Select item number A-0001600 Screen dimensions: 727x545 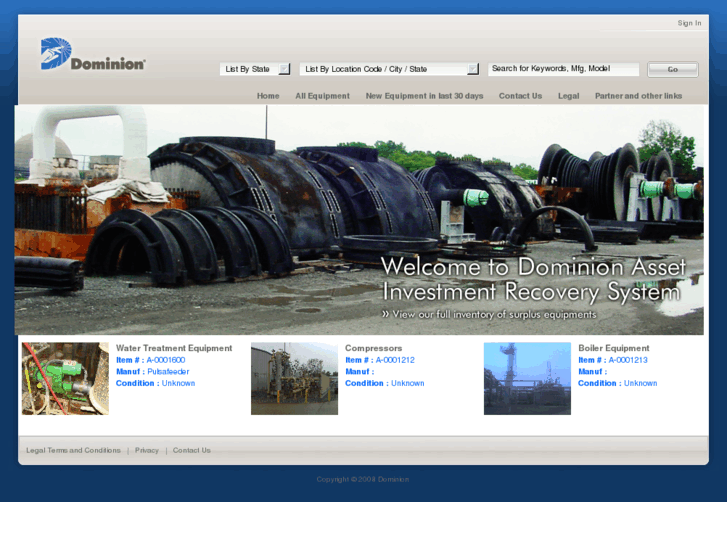point(166,360)
